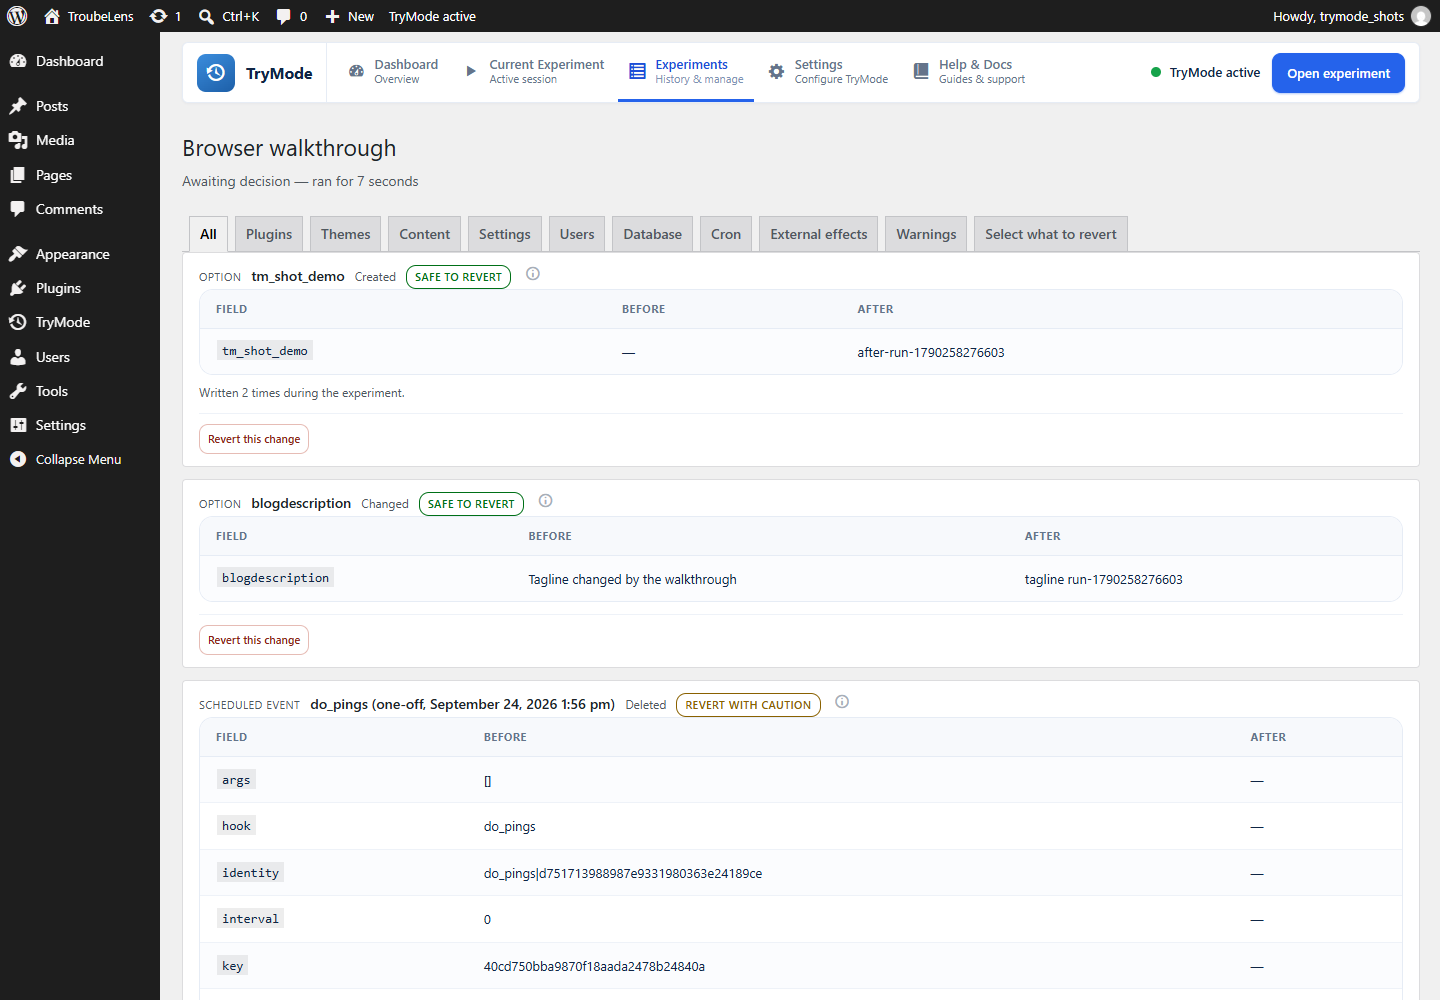This screenshot has height=1000, width=1440.
Task: Click the REVERT WITH CAUTION badge
Action: 748,705
